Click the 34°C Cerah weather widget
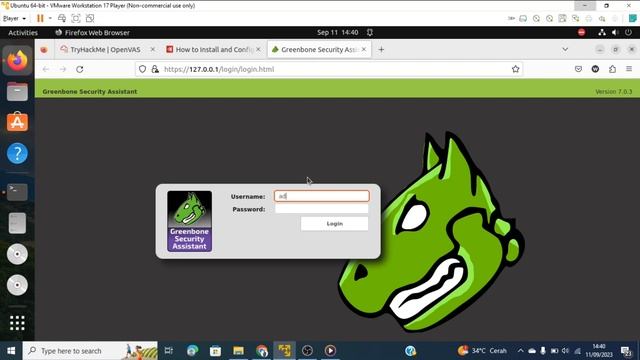This screenshot has width=640, height=360. point(482,351)
